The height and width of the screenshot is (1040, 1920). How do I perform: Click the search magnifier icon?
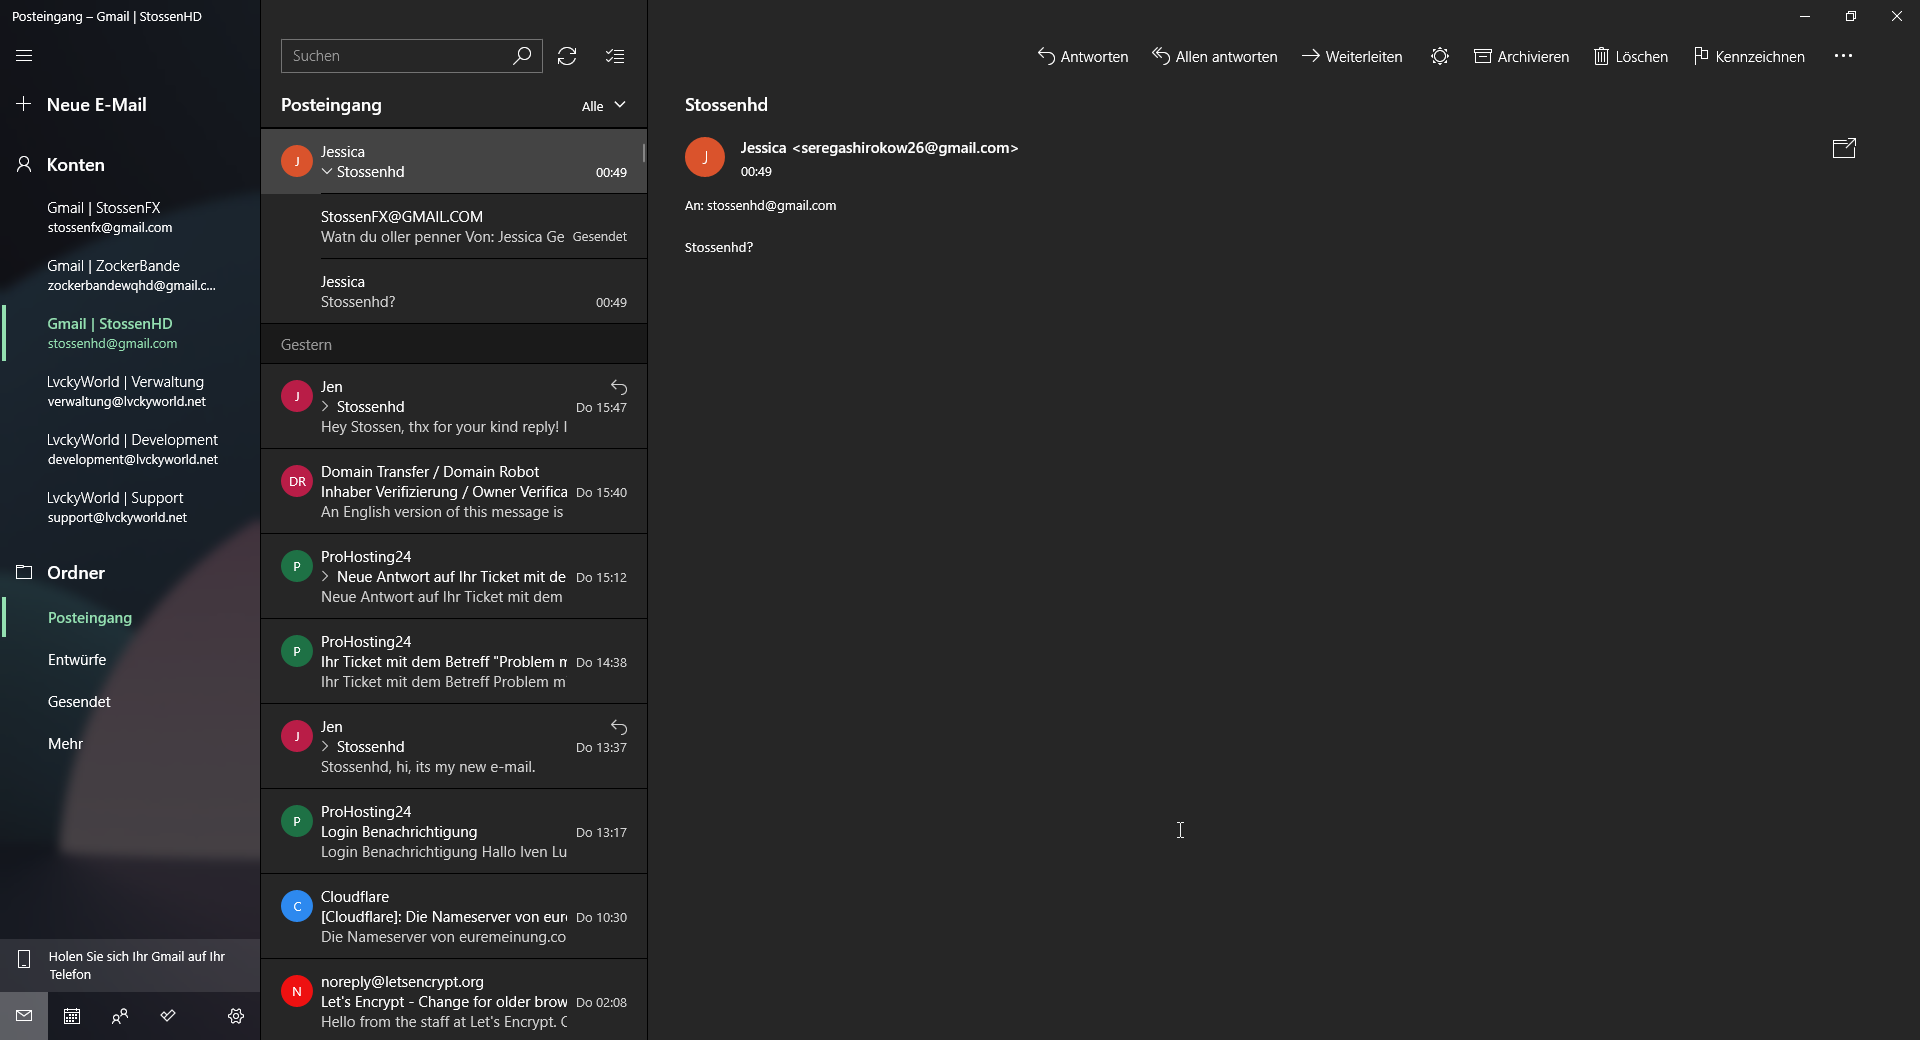(x=522, y=56)
